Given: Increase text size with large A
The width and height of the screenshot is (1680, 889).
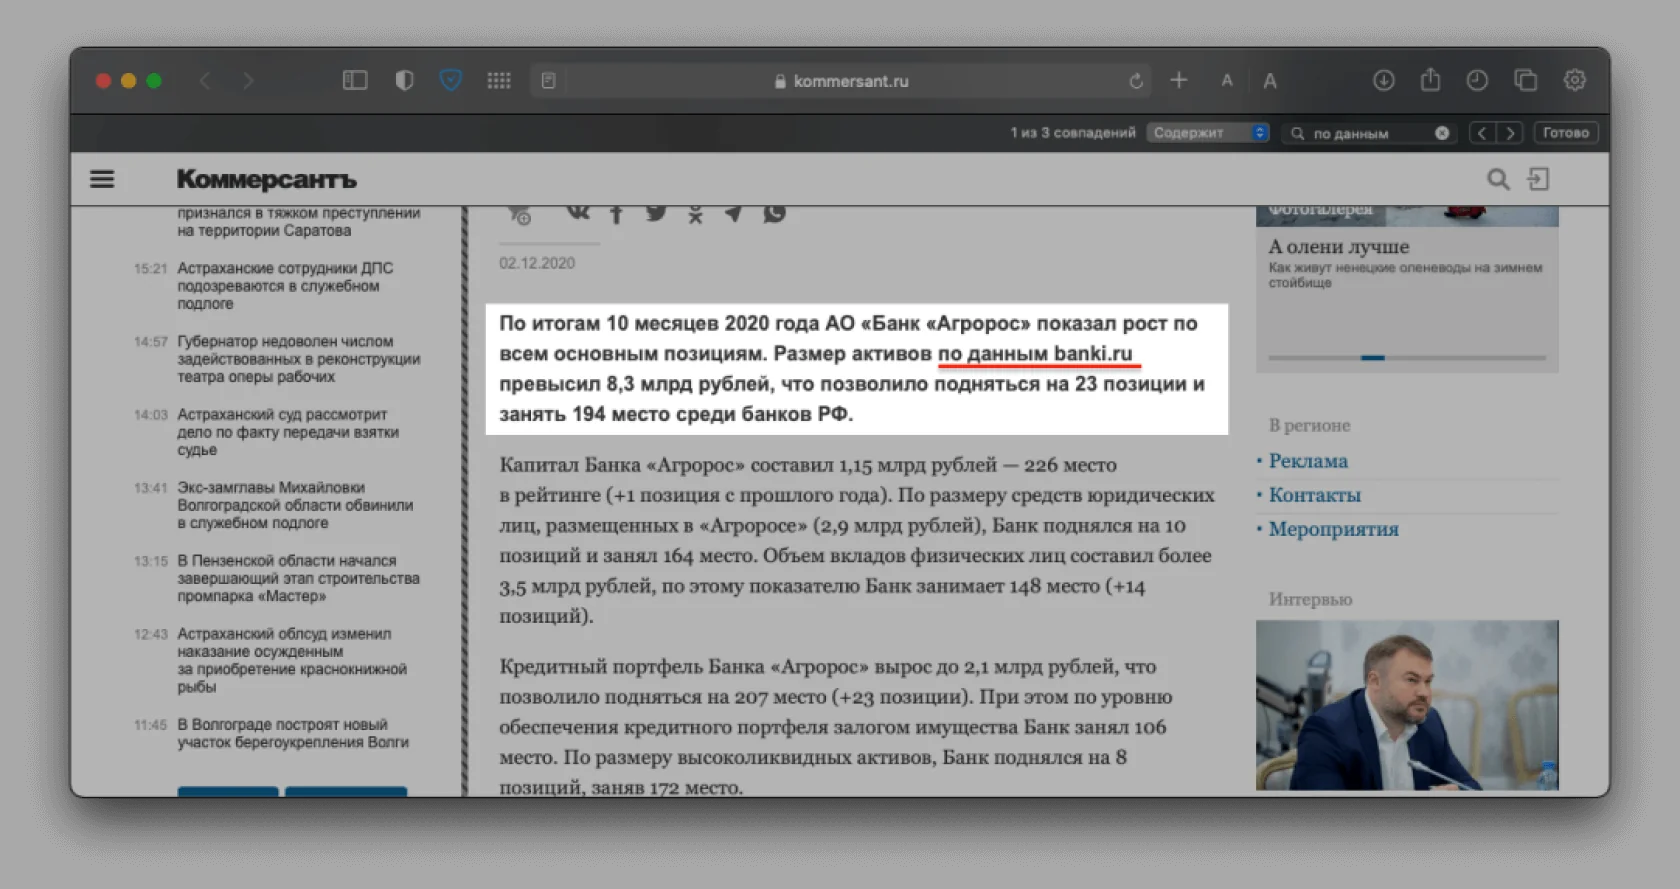Looking at the screenshot, I should coord(1270,81).
